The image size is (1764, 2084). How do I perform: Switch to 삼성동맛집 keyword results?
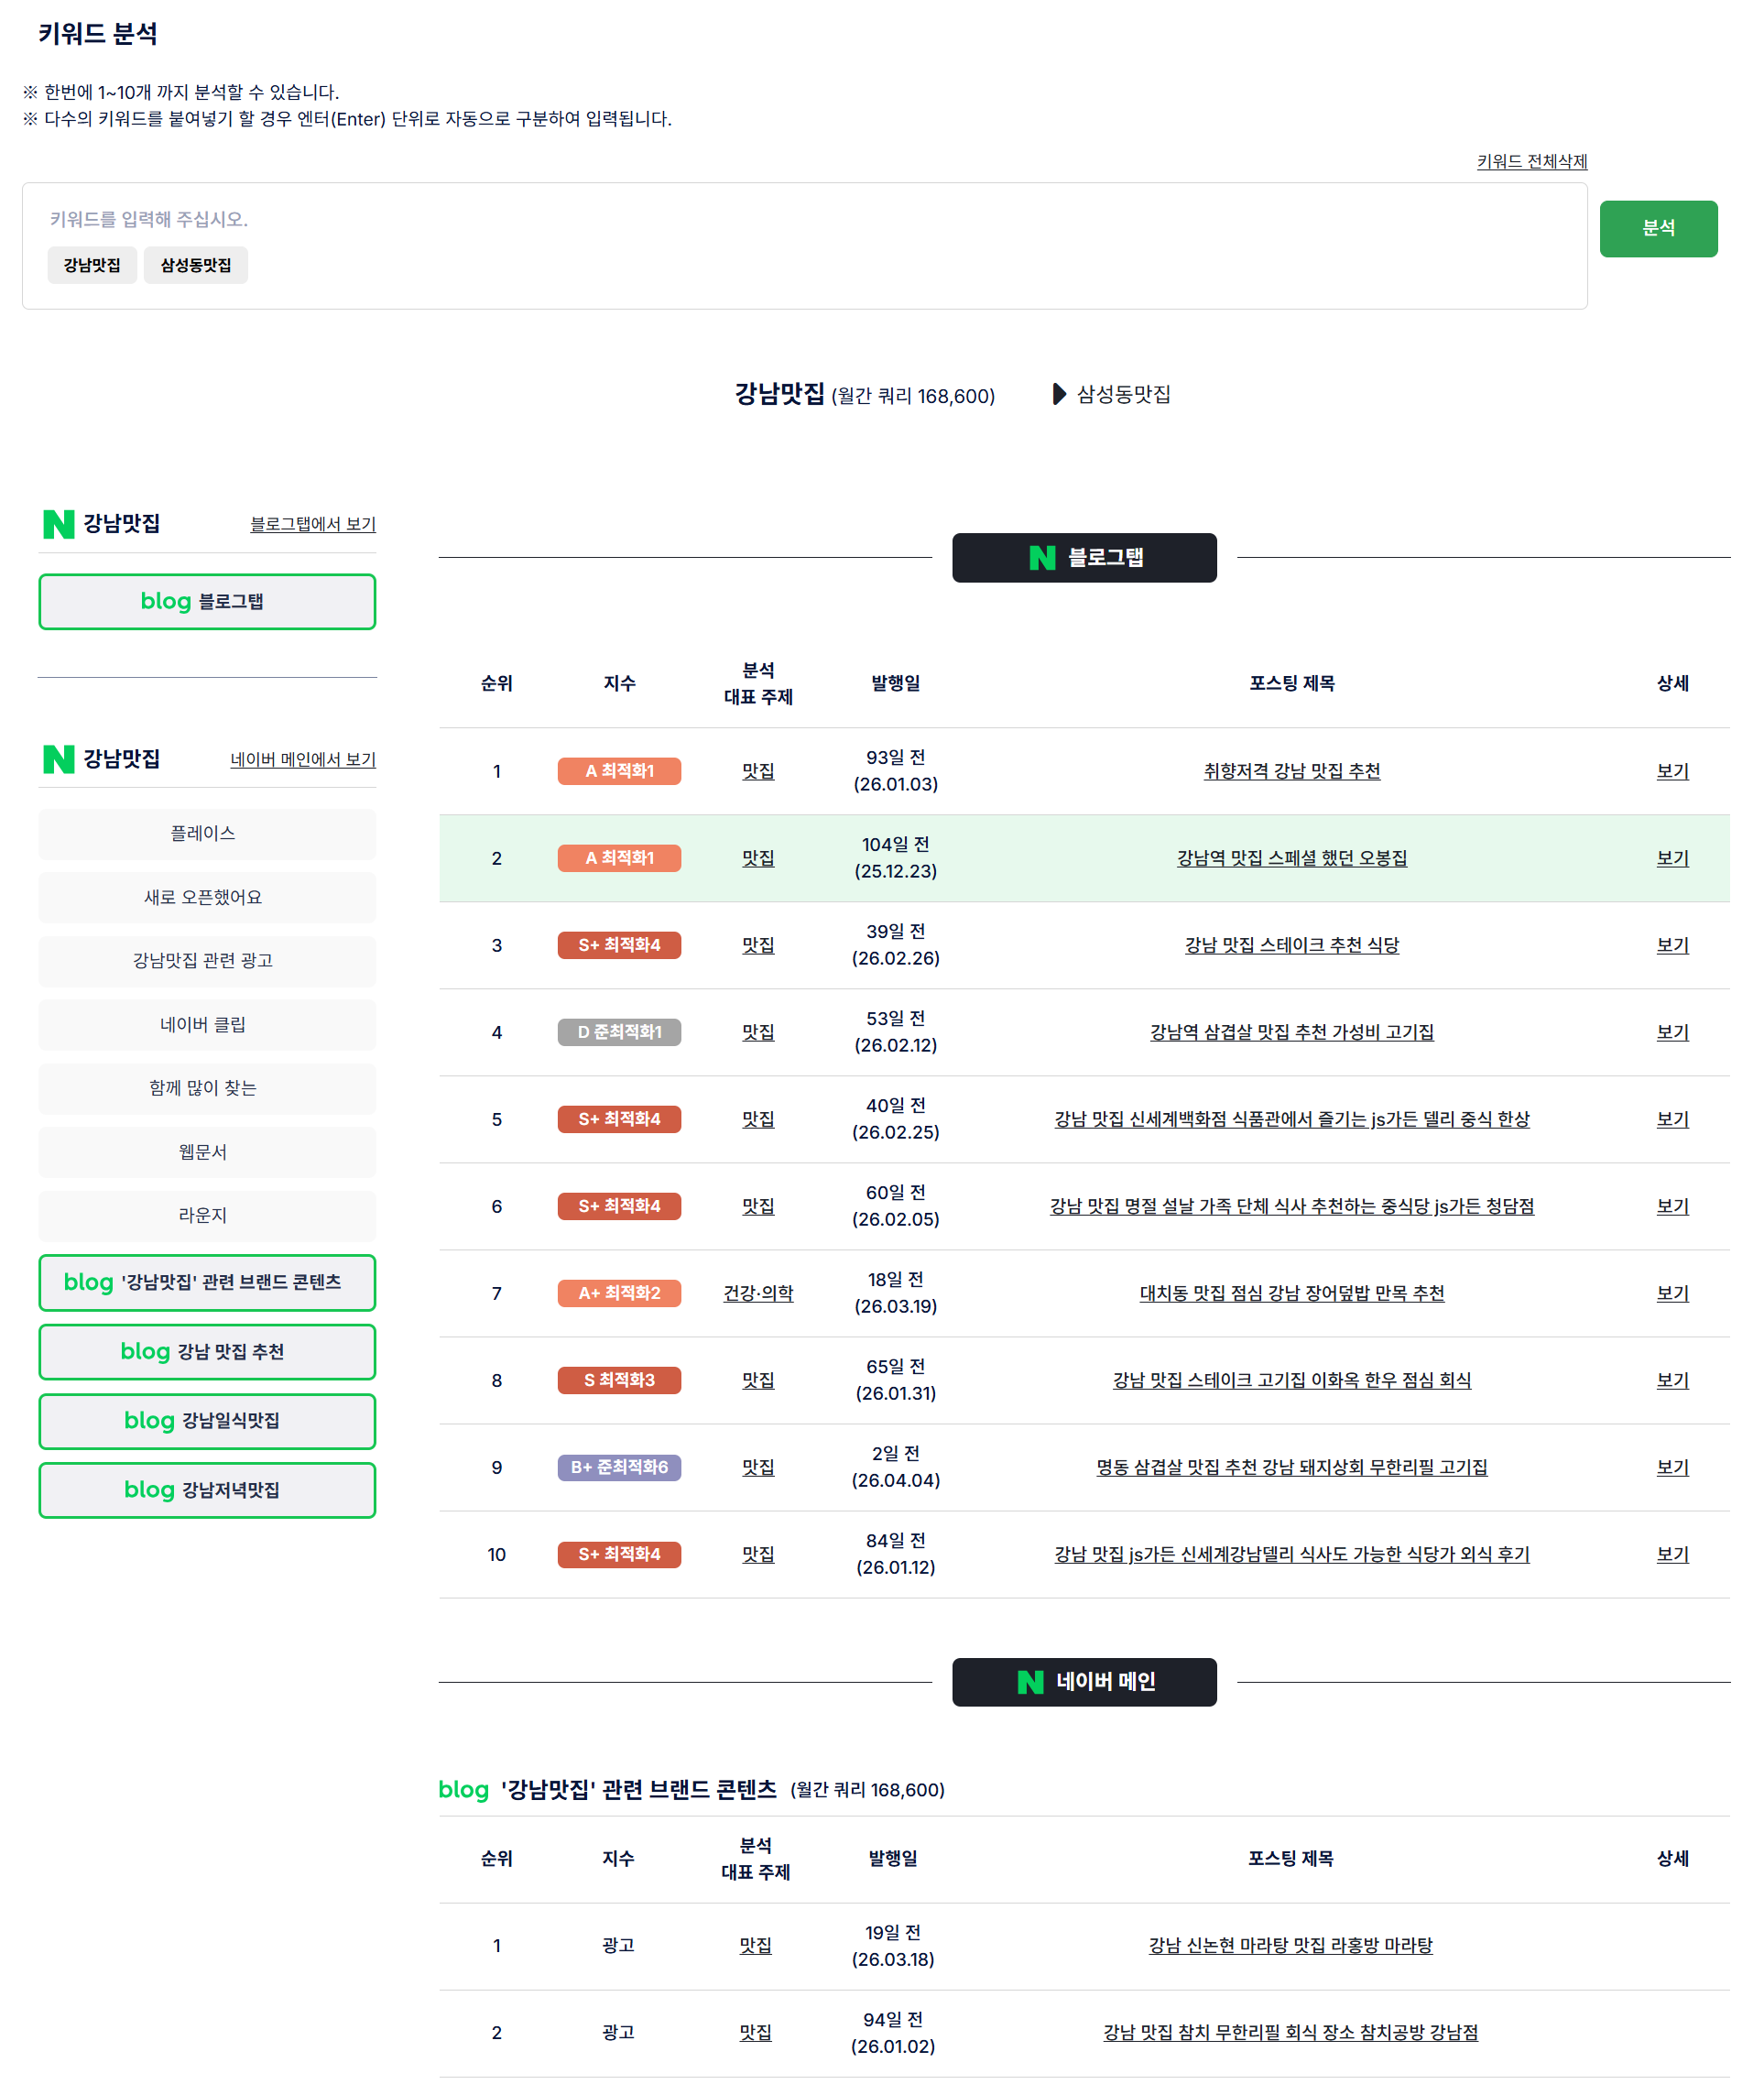[x=1122, y=394]
